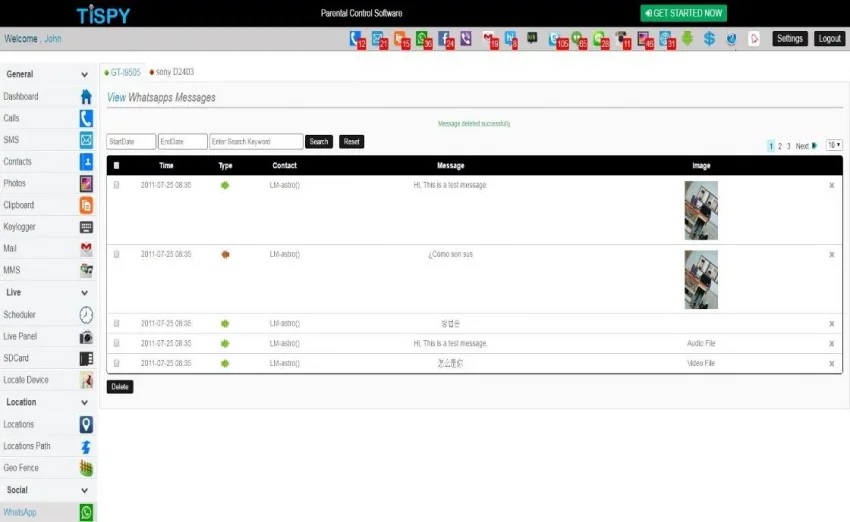
Task: Switch to the sony D2403 device tab
Action: click(171, 72)
